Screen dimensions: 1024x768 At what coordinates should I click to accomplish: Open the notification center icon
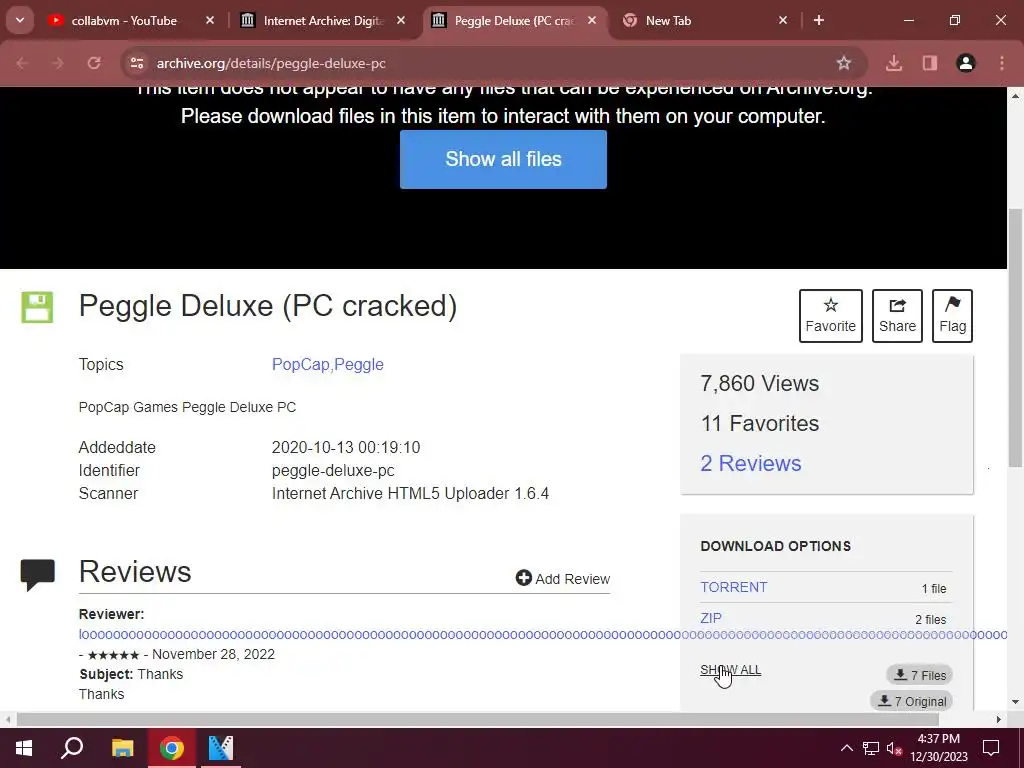(991, 748)
